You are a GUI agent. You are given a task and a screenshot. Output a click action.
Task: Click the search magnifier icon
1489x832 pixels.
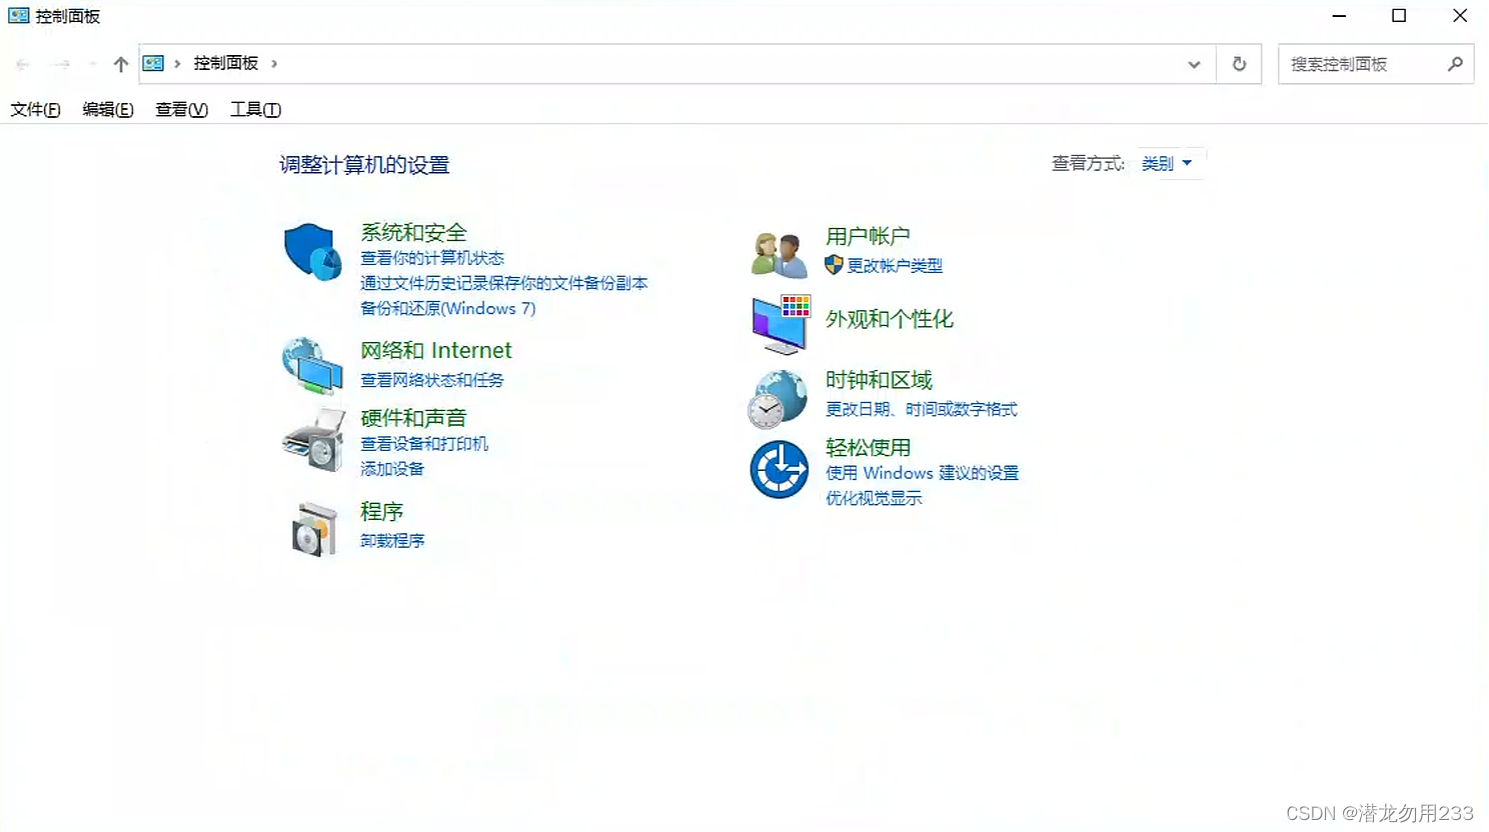coord(1455,64)
